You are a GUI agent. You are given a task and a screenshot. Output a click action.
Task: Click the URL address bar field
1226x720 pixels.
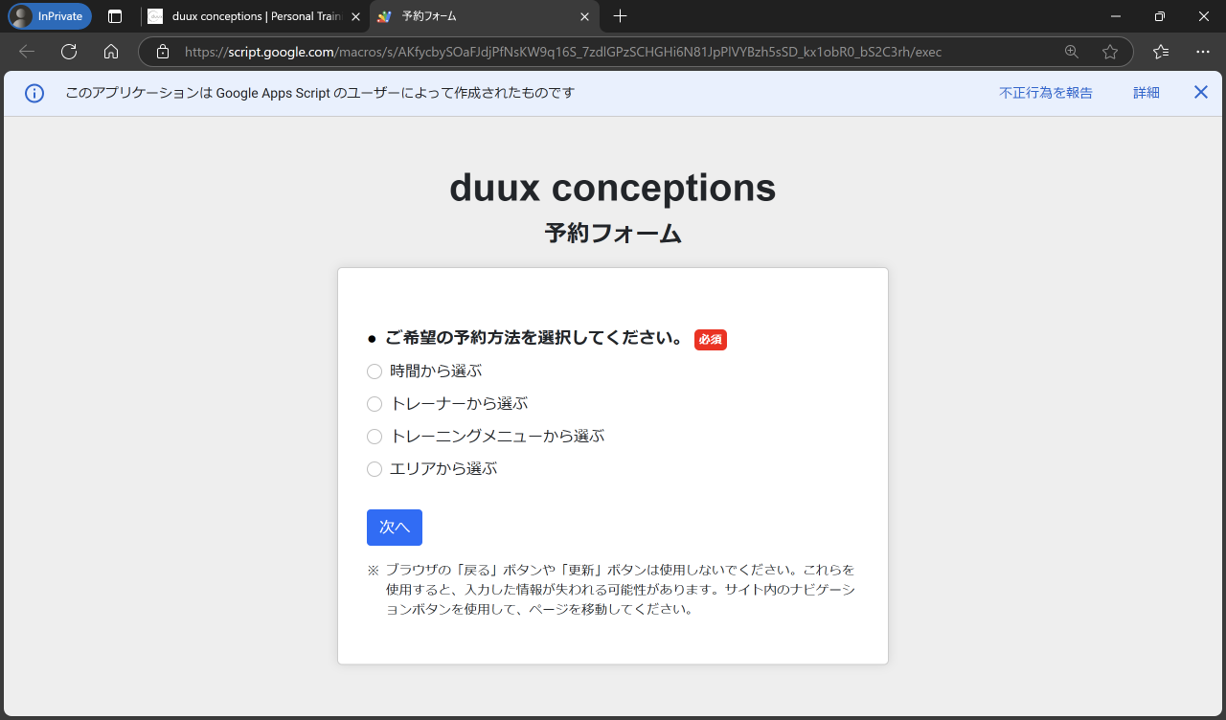(600, 52)
